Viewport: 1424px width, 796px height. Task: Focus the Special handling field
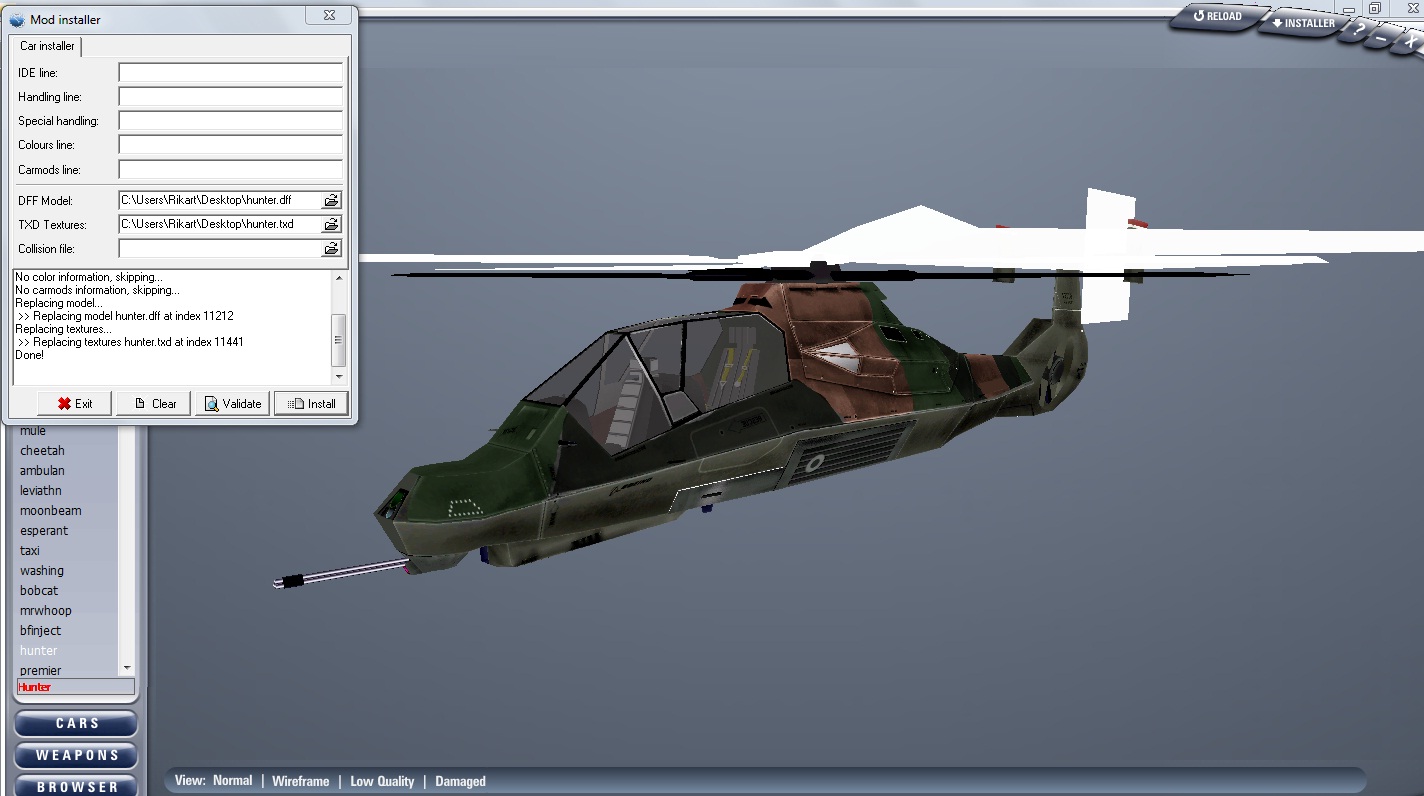[230, 120]
